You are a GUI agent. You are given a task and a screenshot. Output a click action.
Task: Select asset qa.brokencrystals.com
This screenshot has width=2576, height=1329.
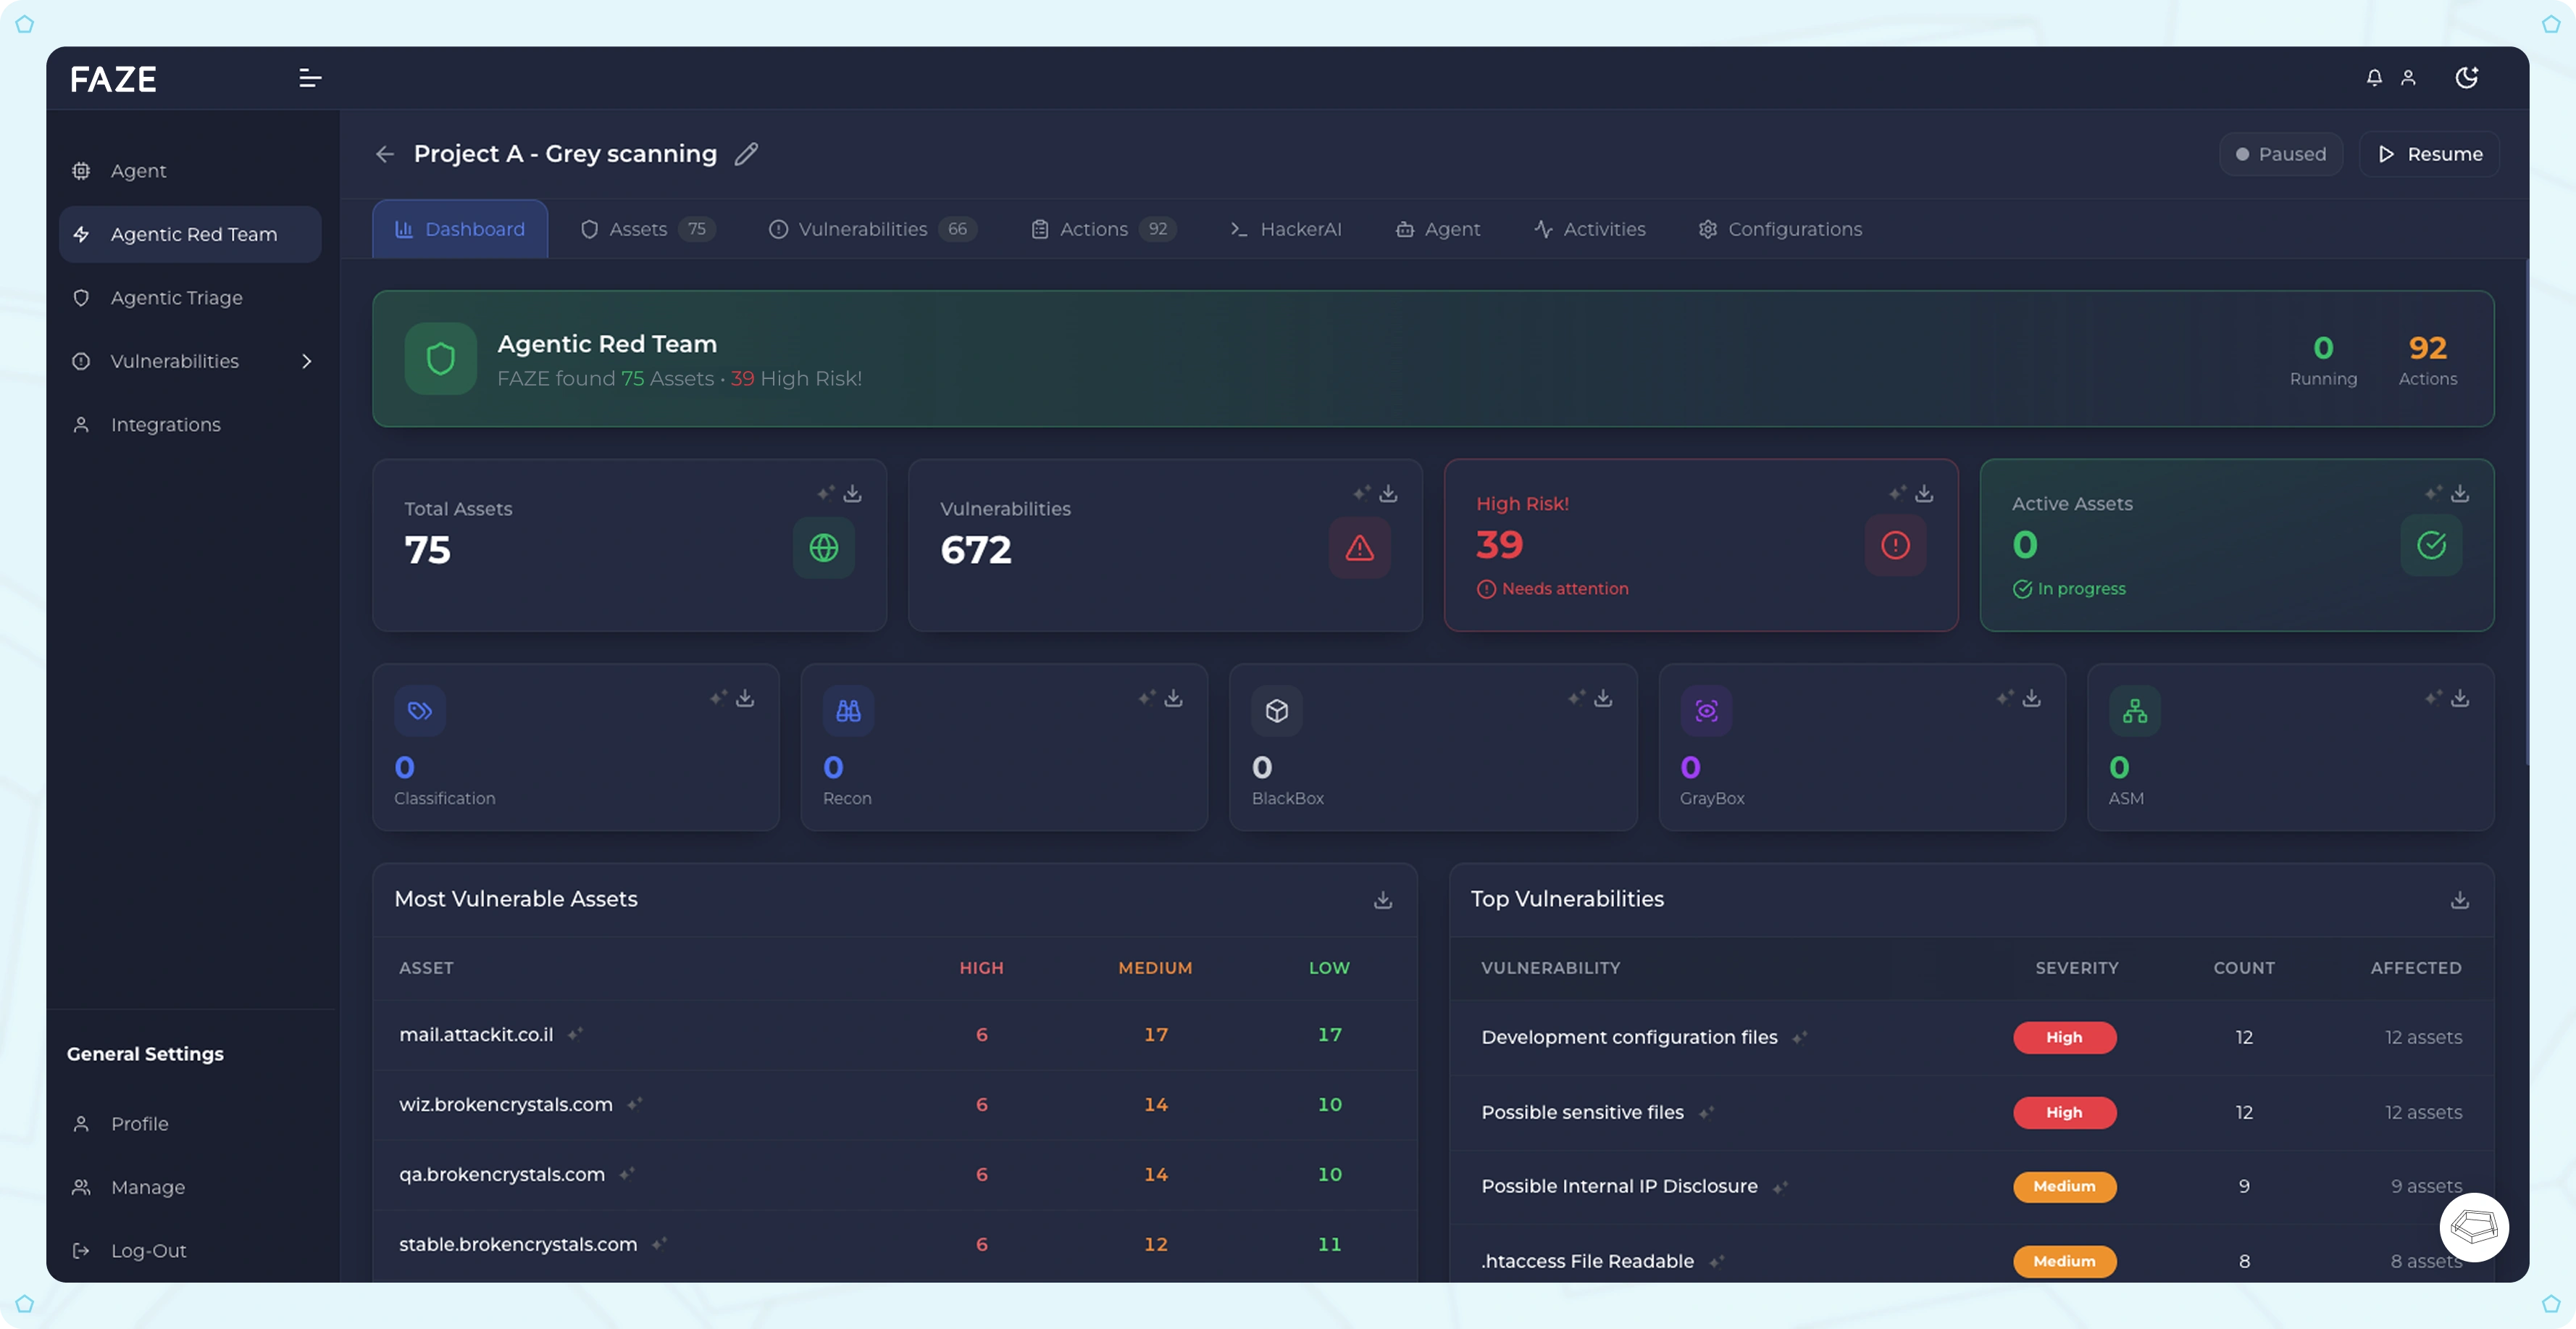click(x=502, y=1175)
